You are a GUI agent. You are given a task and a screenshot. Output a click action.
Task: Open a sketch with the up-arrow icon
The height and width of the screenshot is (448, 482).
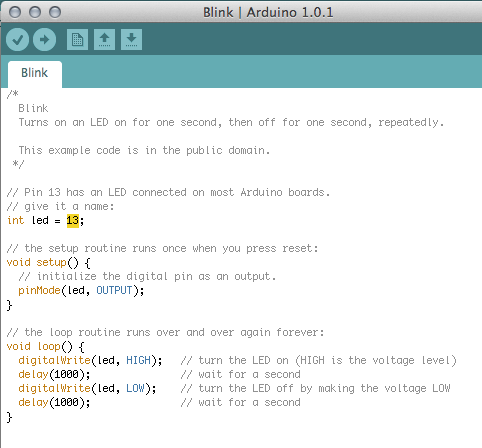tap(104, 40)
